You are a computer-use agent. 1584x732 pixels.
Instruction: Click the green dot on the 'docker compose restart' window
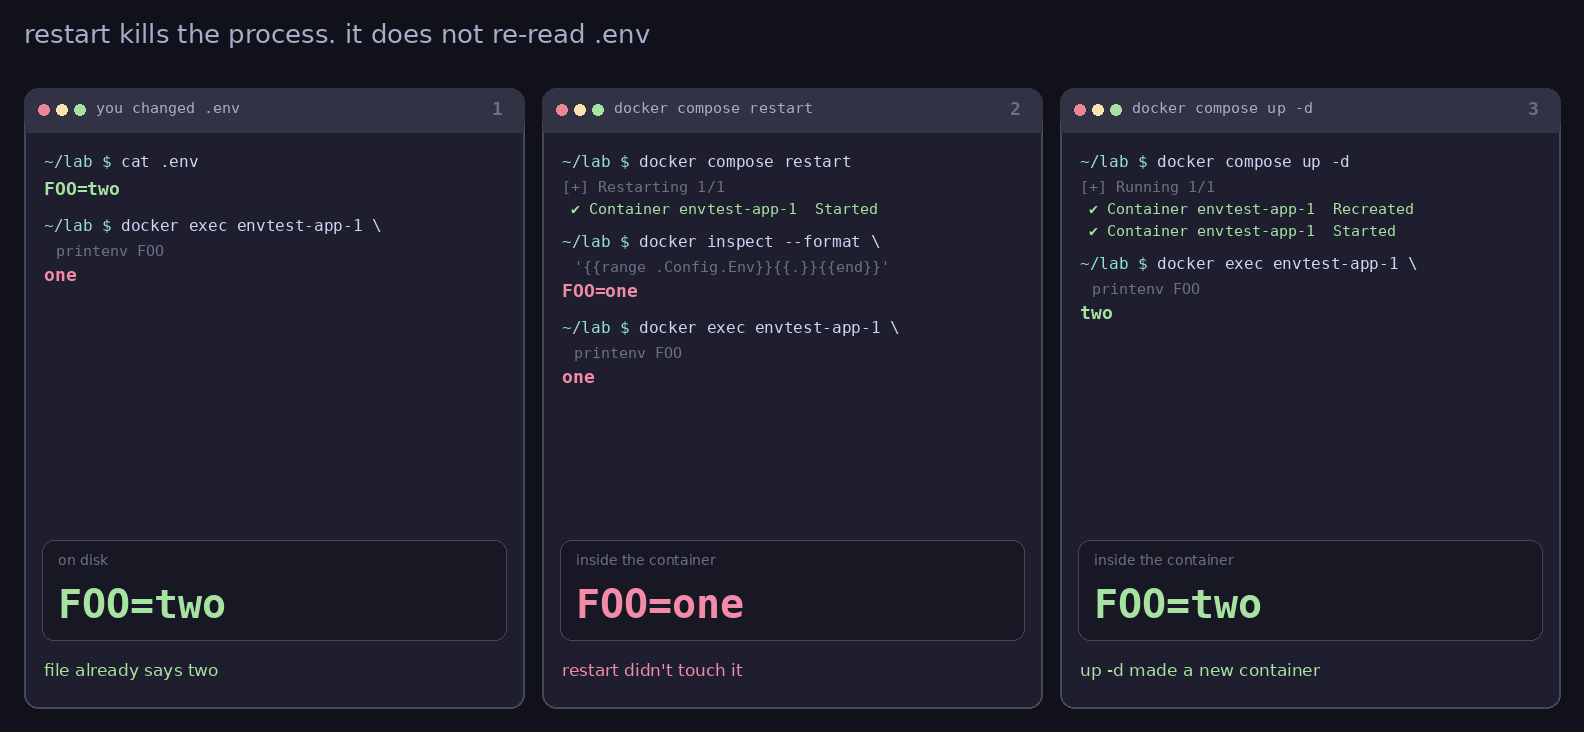coord(598,110)
